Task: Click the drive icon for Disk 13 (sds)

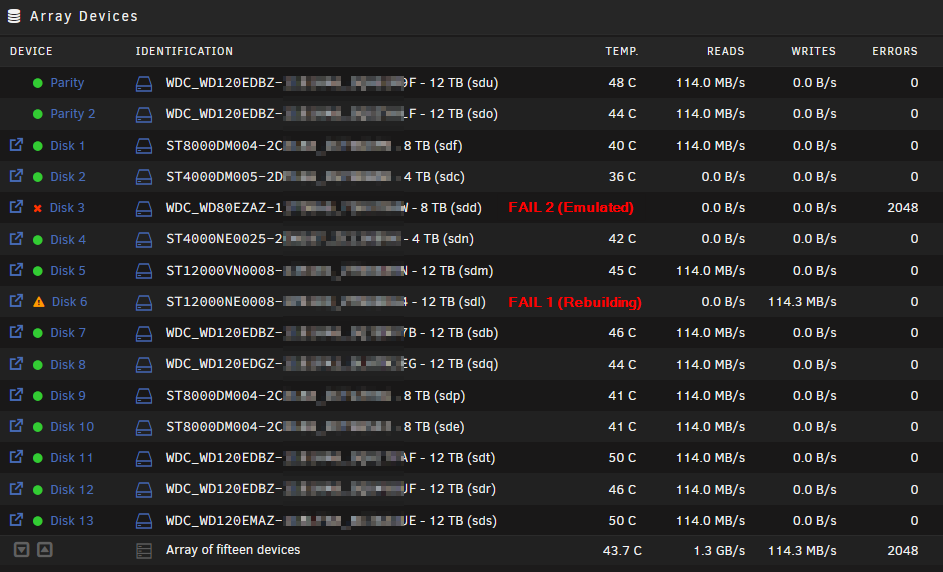Action: (144, 521)
